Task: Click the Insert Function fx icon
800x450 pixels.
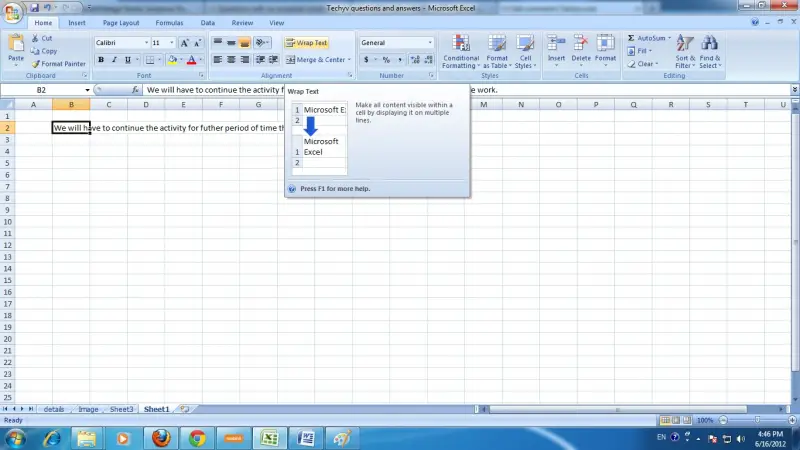Action: click(x=135, y=90)
